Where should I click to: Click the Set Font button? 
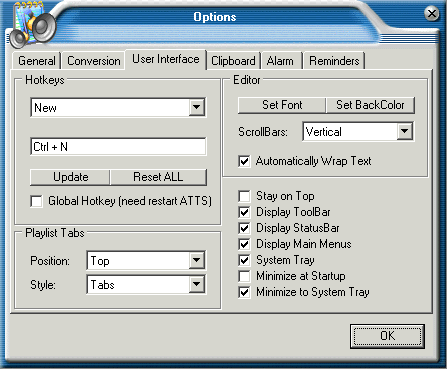pos(282,105)
